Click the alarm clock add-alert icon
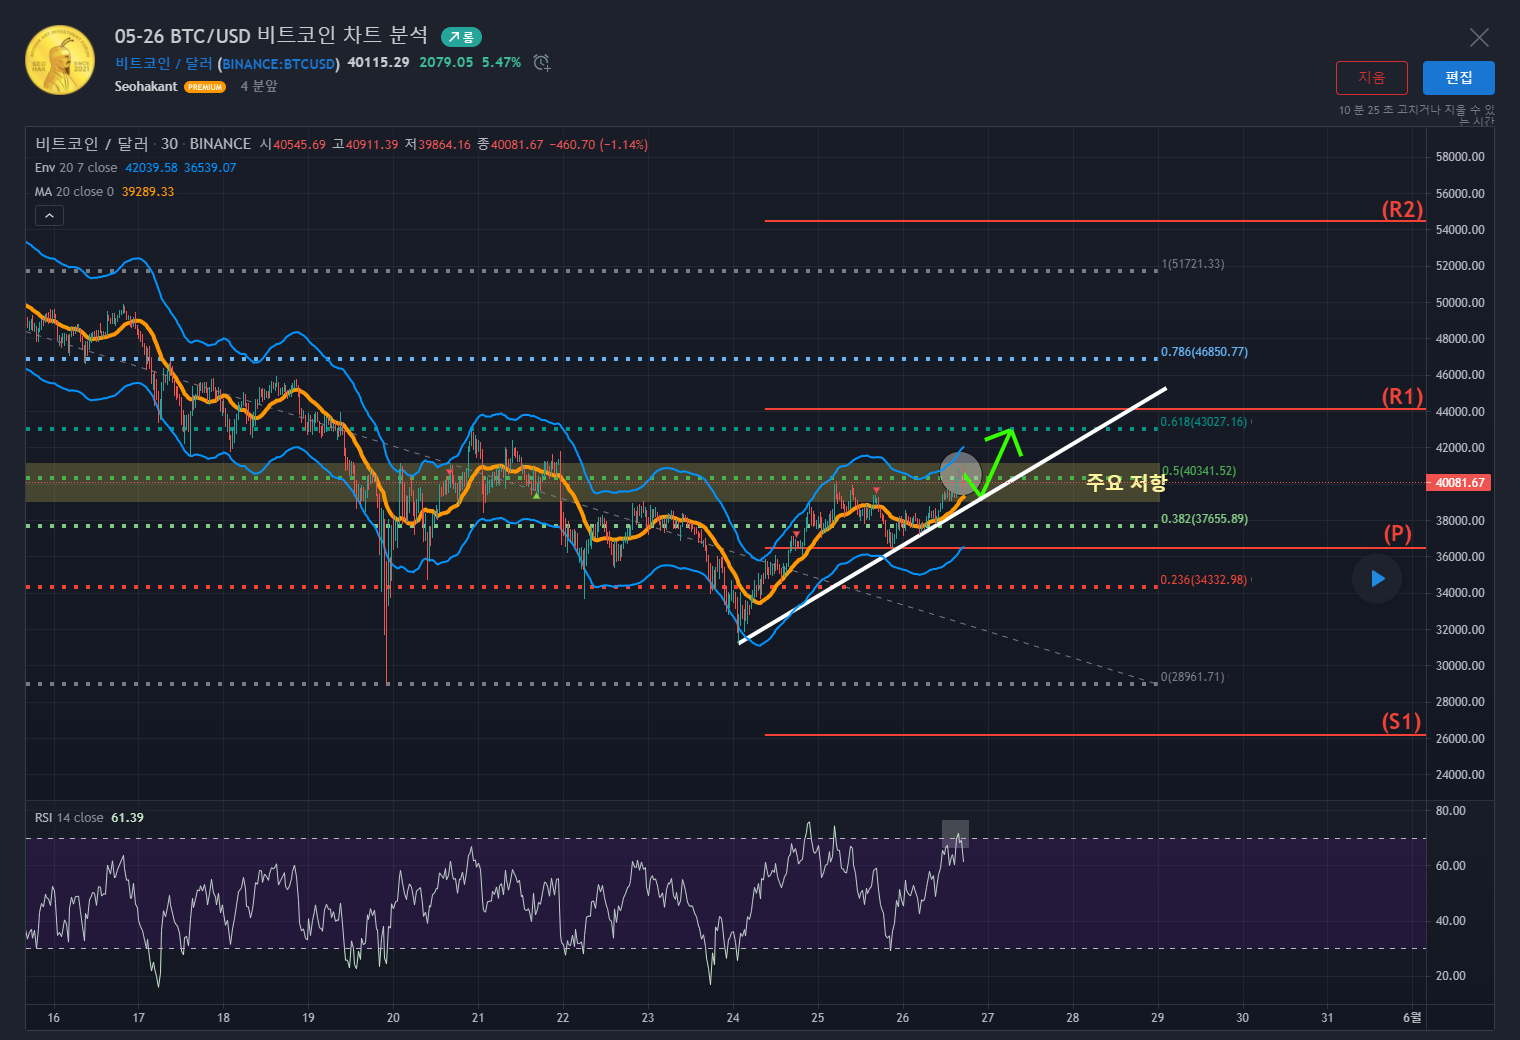This screenshot has width=1520, height=1040. point(541,63)
